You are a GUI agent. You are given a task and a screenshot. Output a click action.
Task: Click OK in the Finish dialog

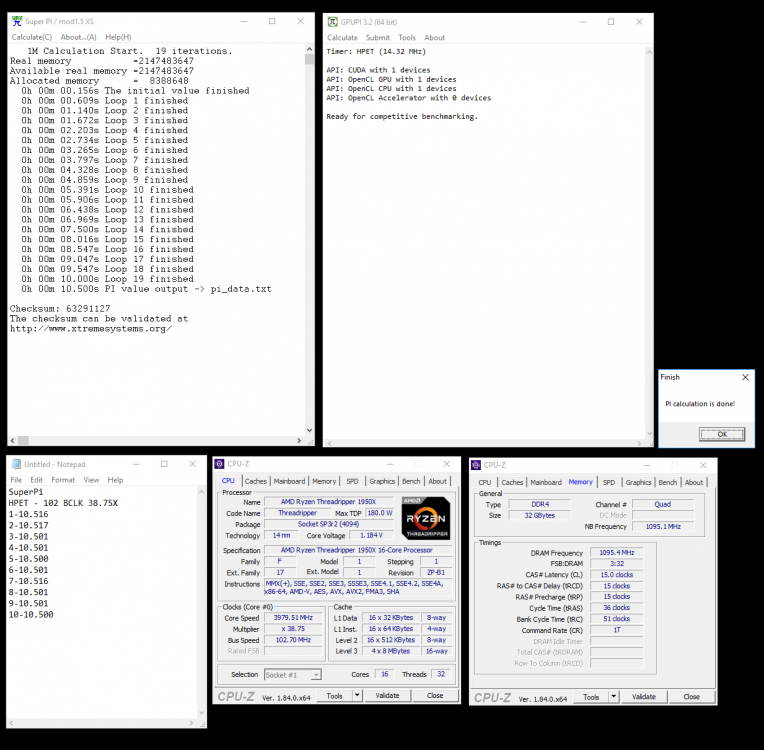[722, 434]
